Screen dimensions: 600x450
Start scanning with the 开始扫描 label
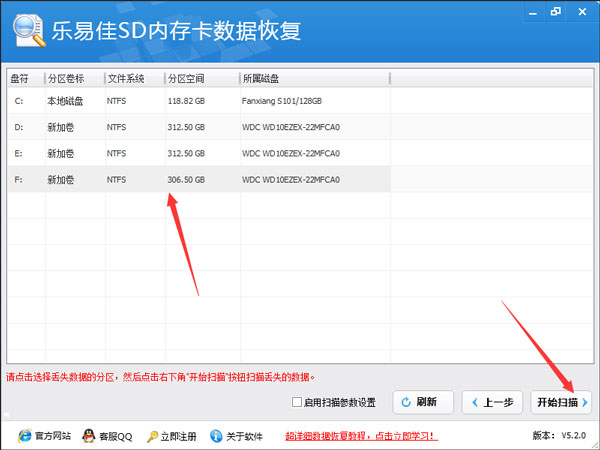(558, 403)
